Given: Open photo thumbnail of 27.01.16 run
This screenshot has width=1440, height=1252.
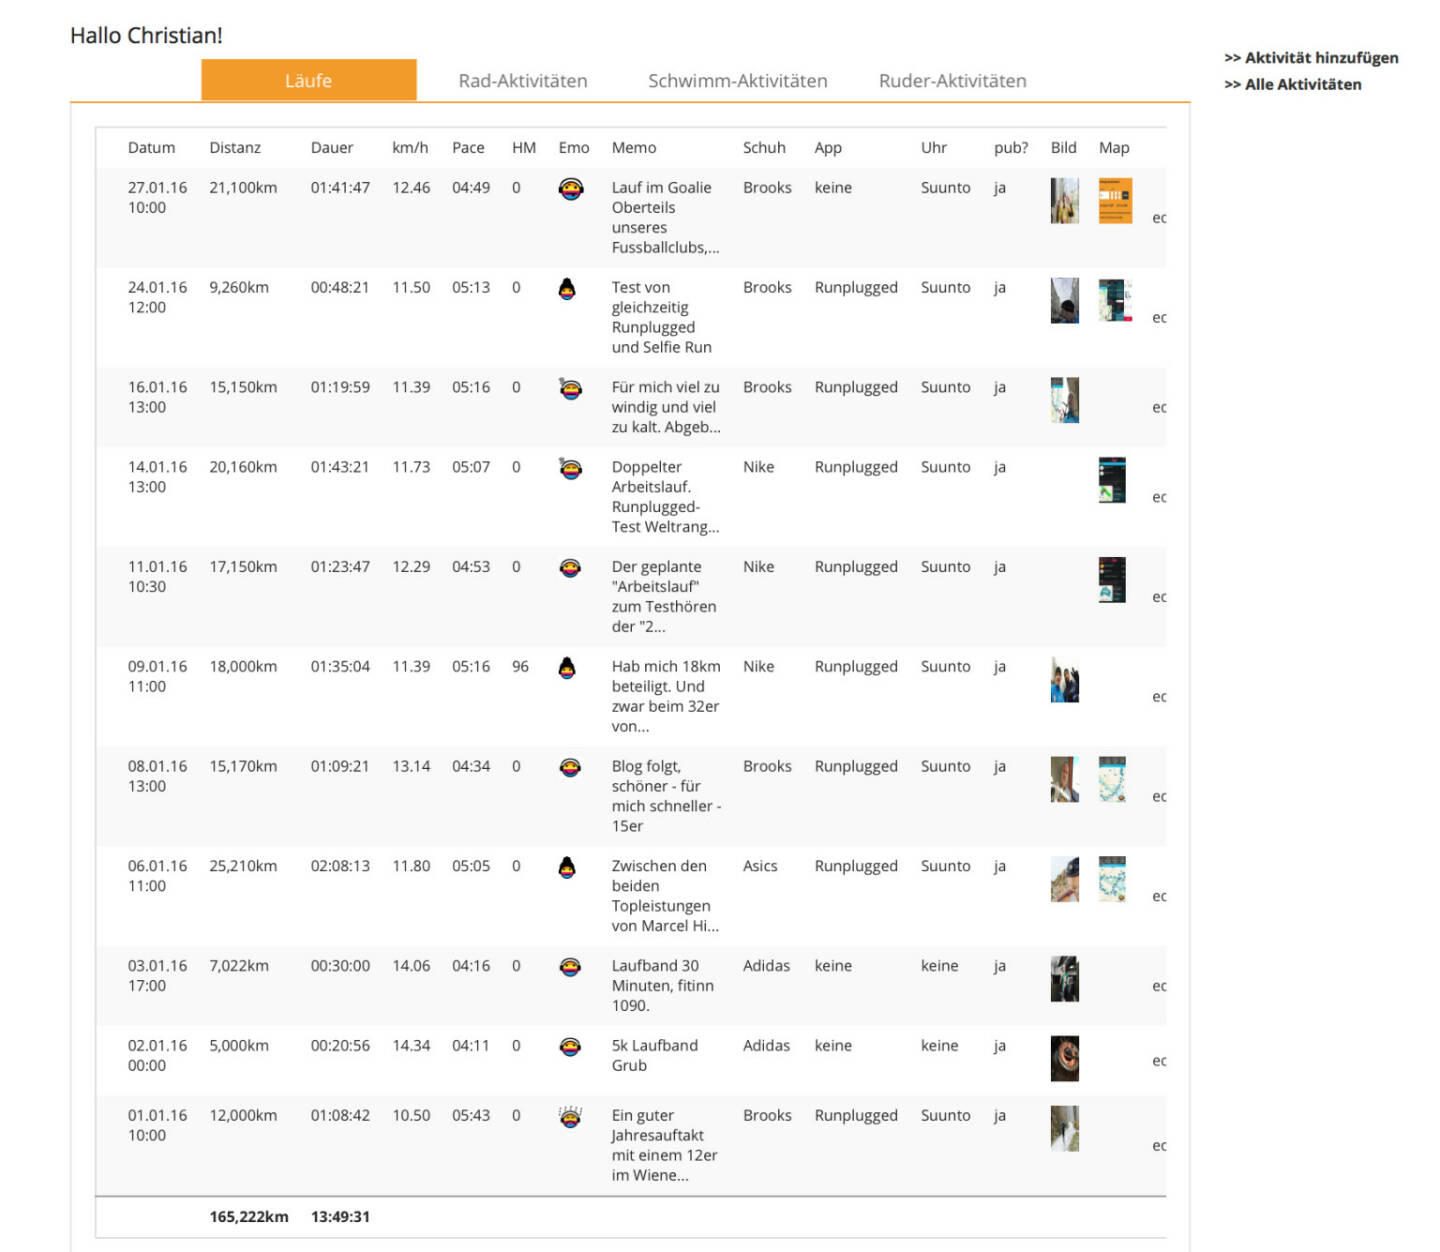Looking at the screenshot, I should 1064,201.
